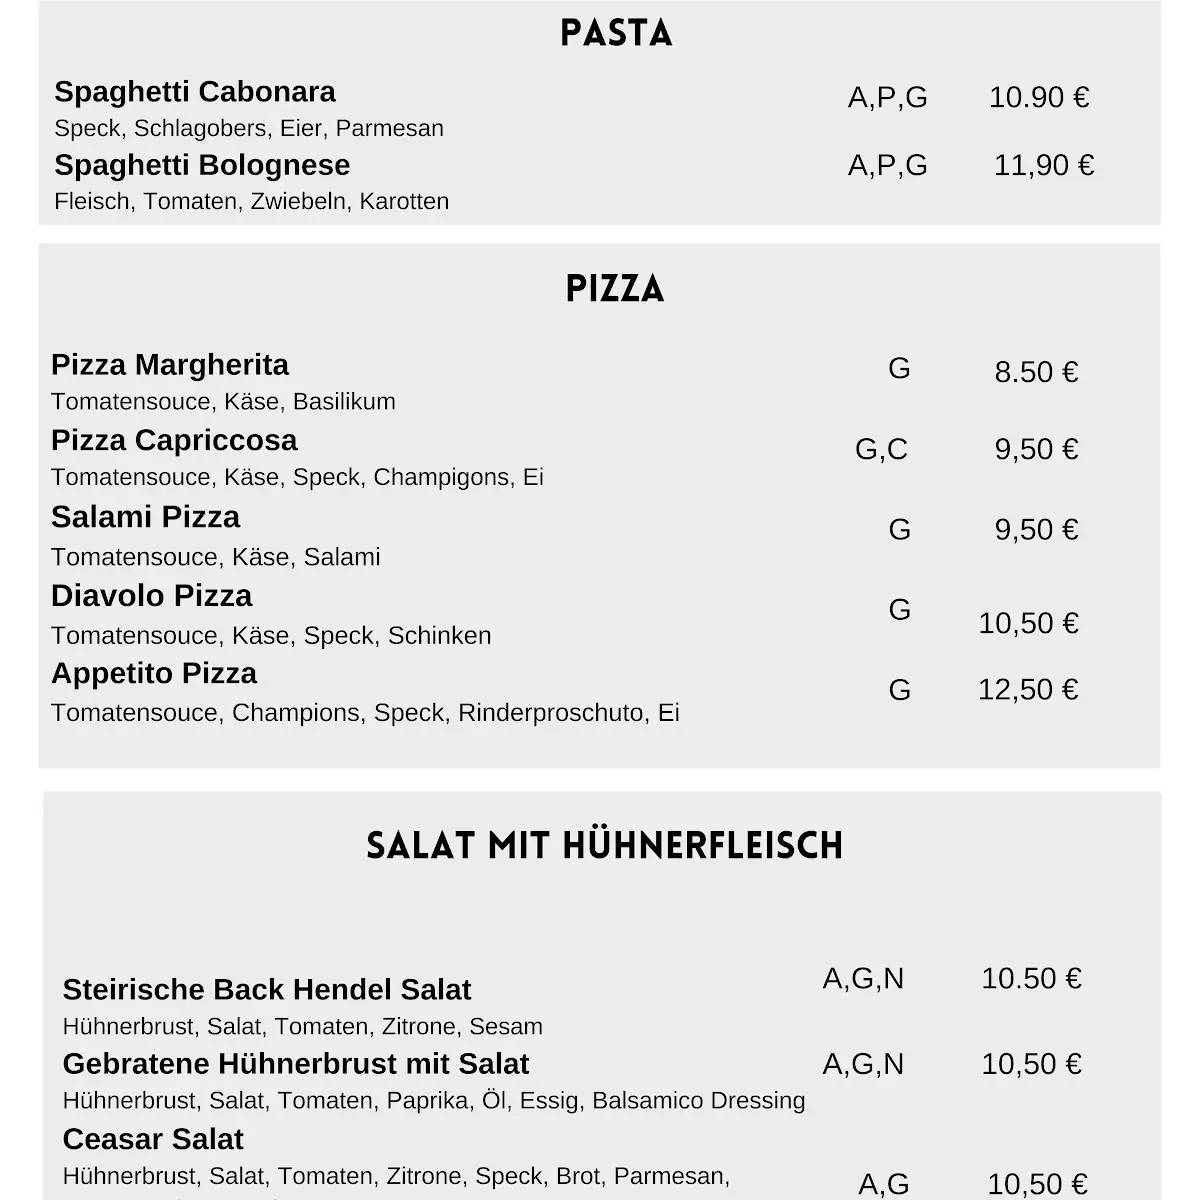Screen dimensions: 1200x1200
Task: Click the 10.90 € Cabonara price
Action: 1039,97
